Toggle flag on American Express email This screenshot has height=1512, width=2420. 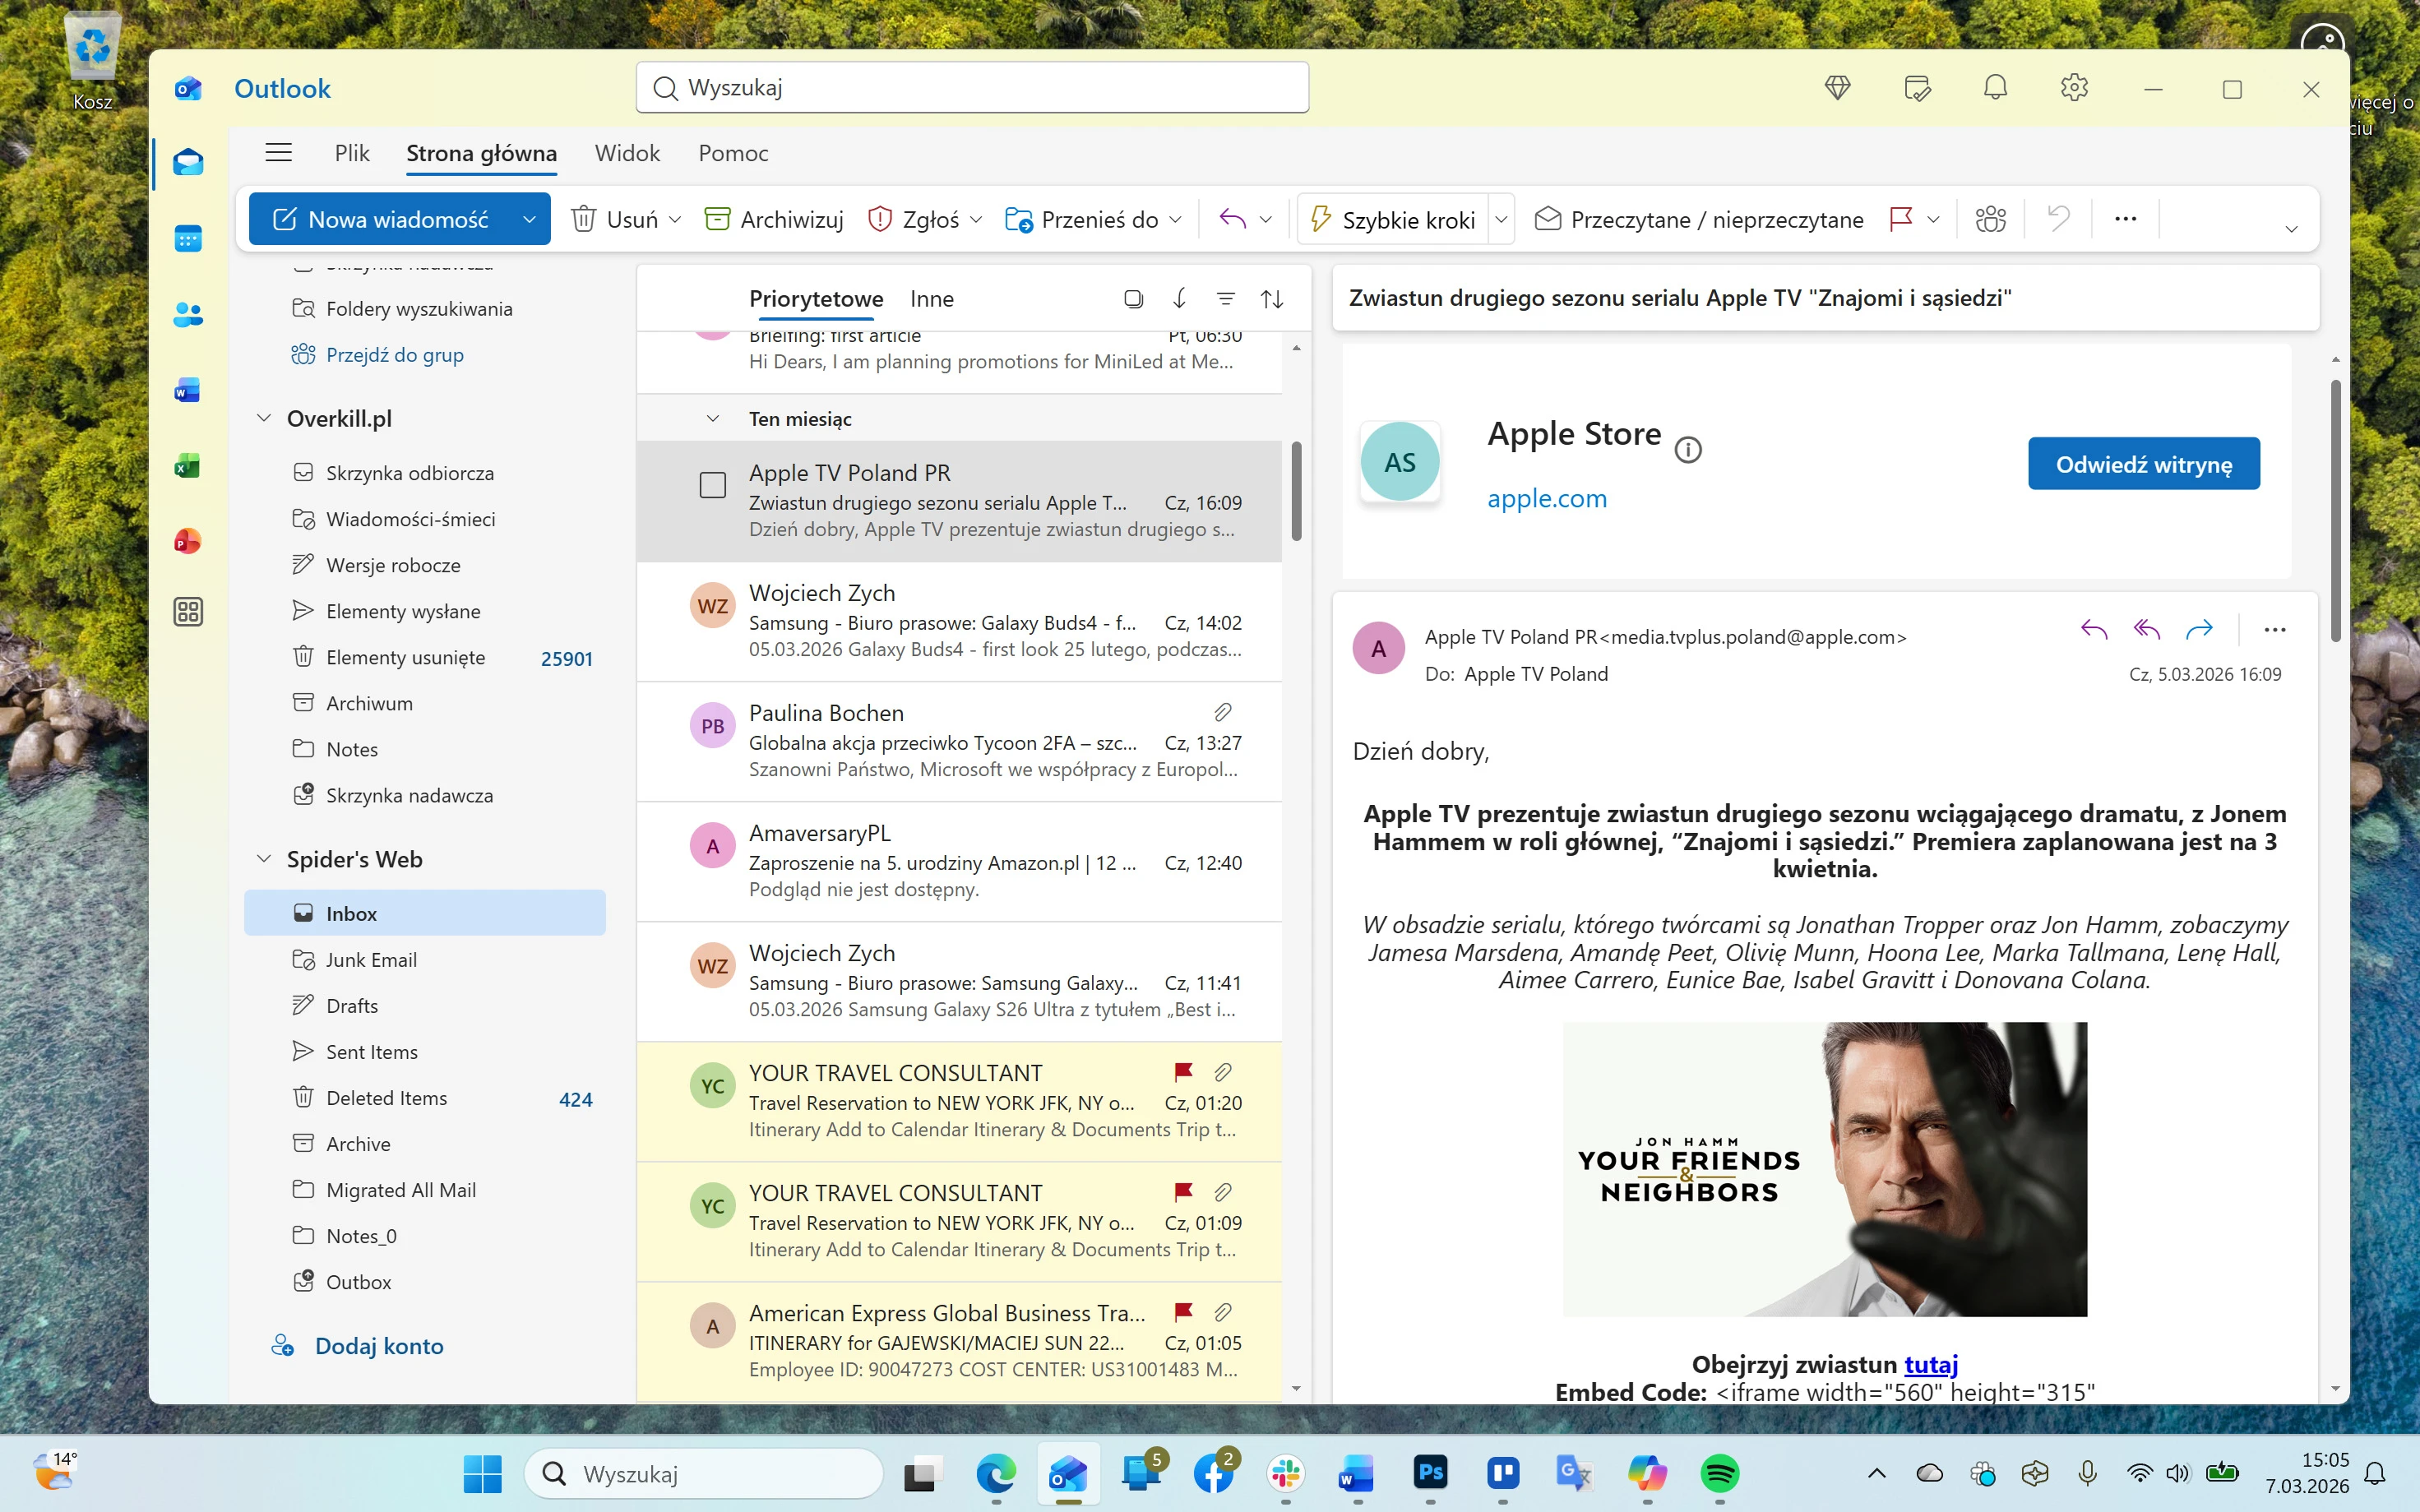pos(1183,1311)
